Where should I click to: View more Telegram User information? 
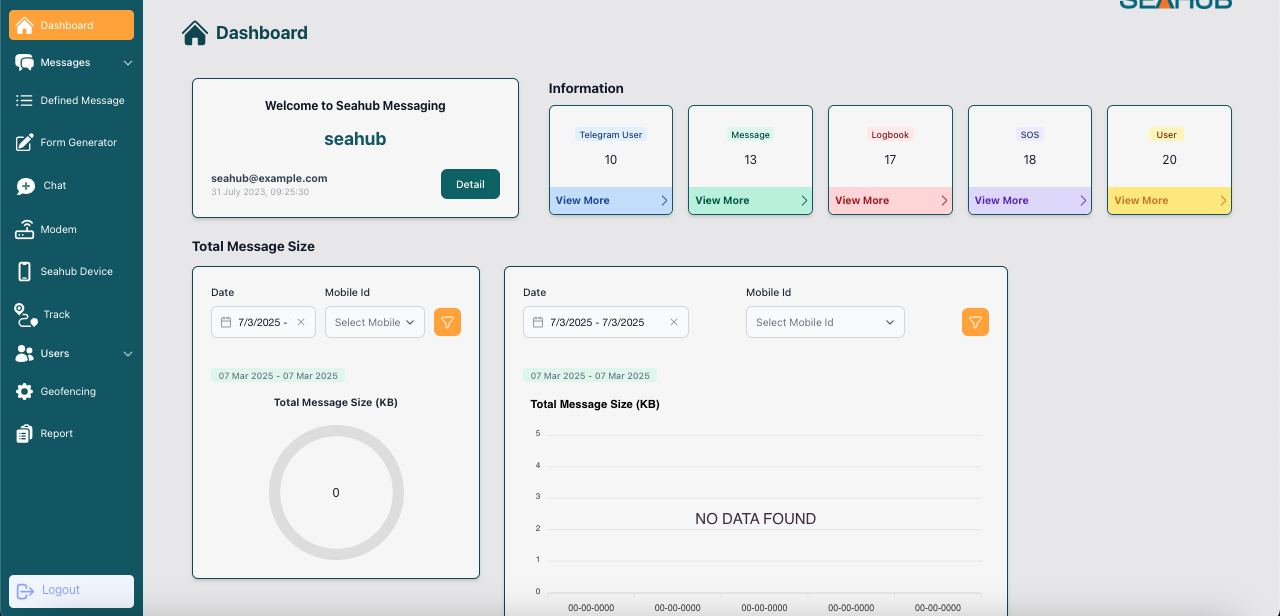coord(610,201)
